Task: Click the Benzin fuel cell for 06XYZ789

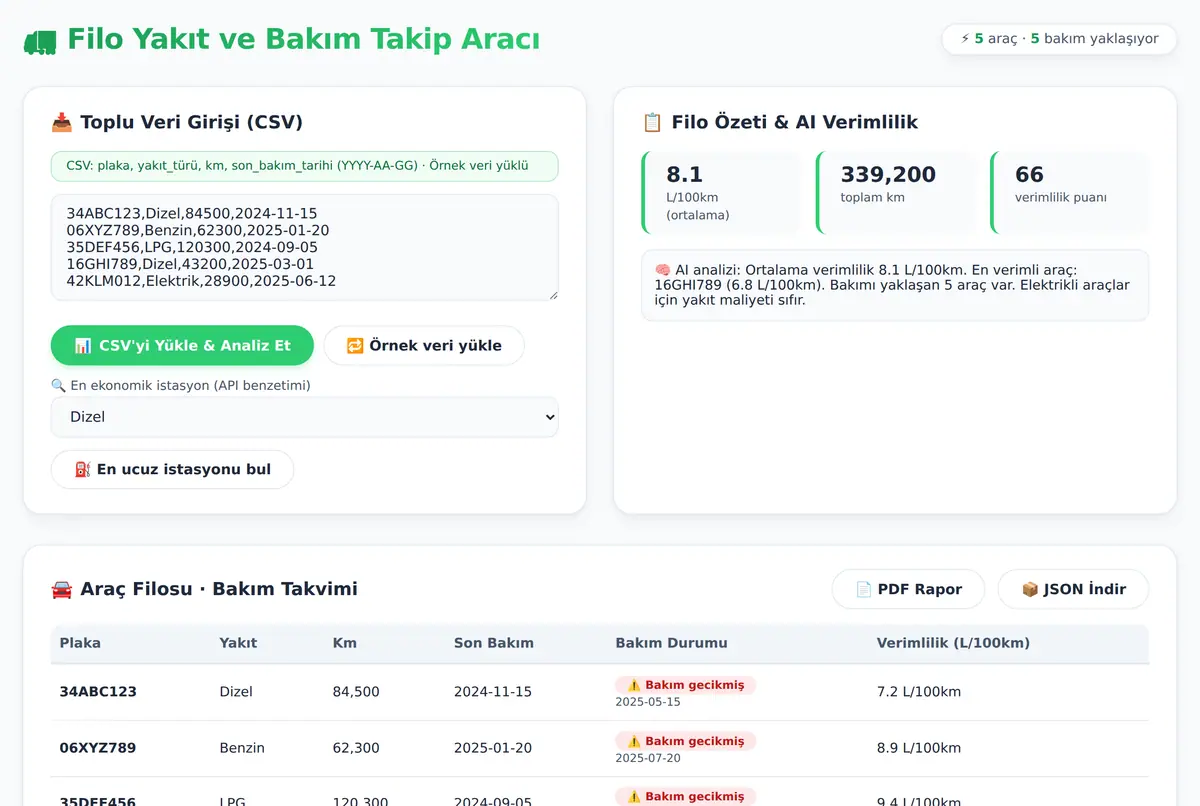Action: (242, 748)
